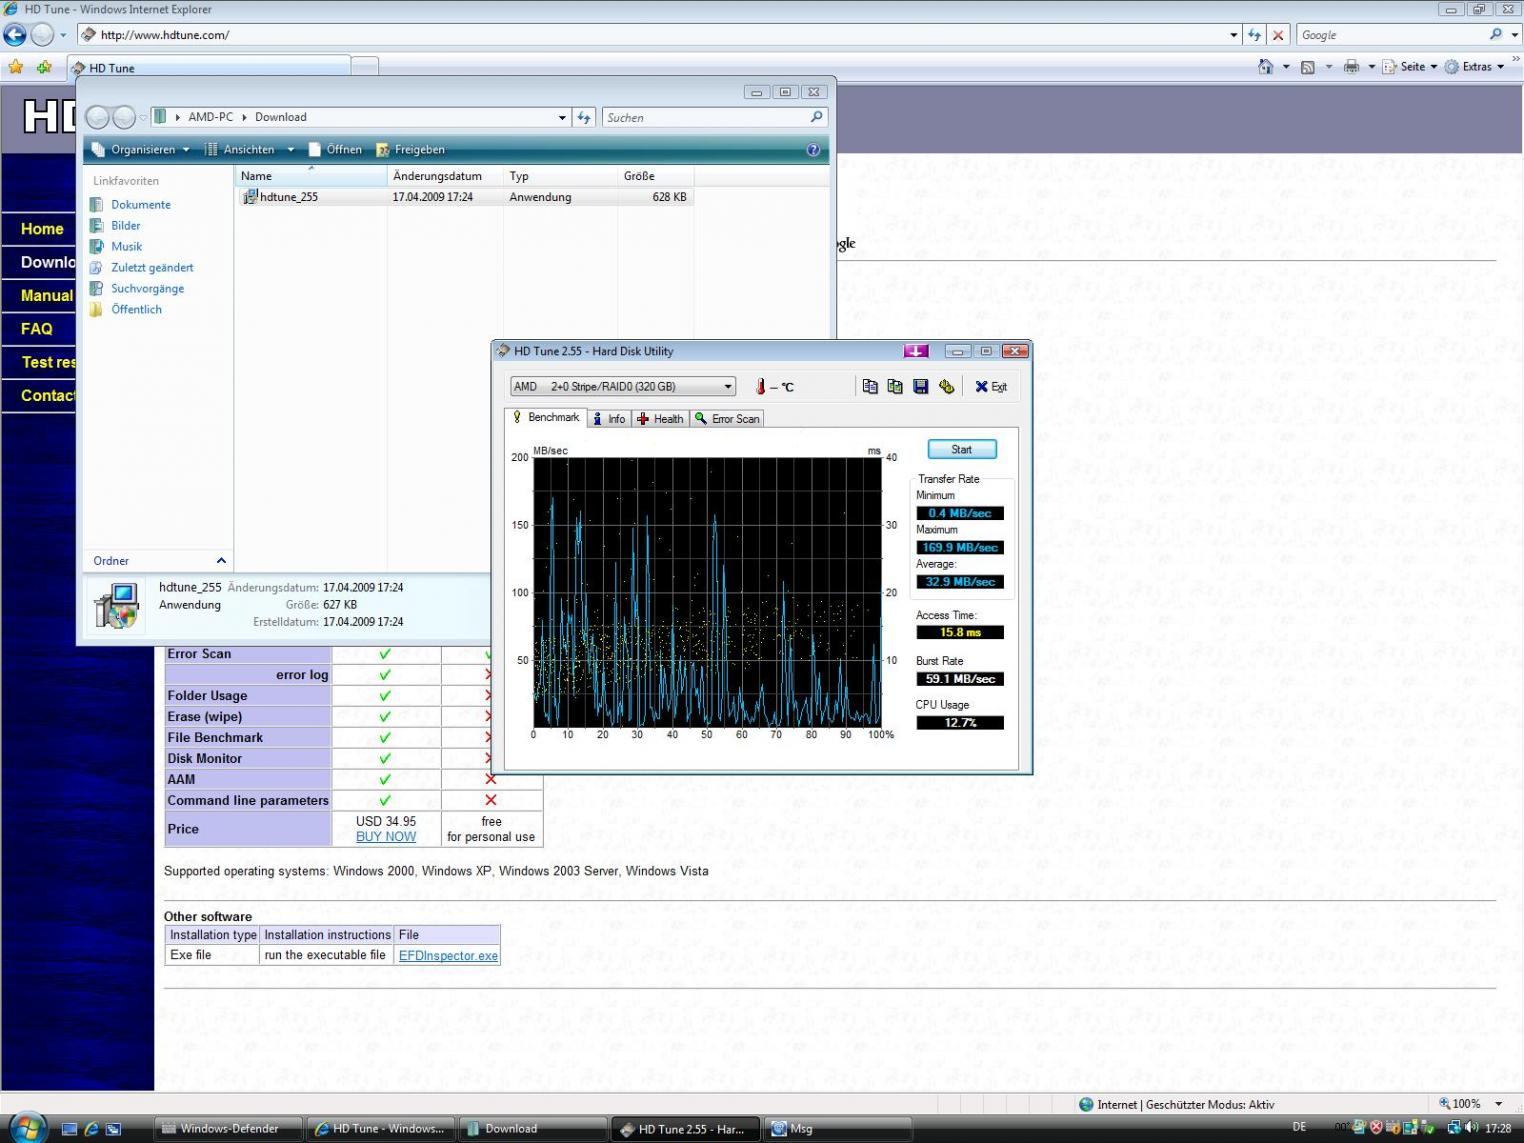The width and height of the screenshot is (1524, 1143).
Task: Expand the Organisieren menu in Explorer
Action: pyautogui.click(x=141, y=150)
